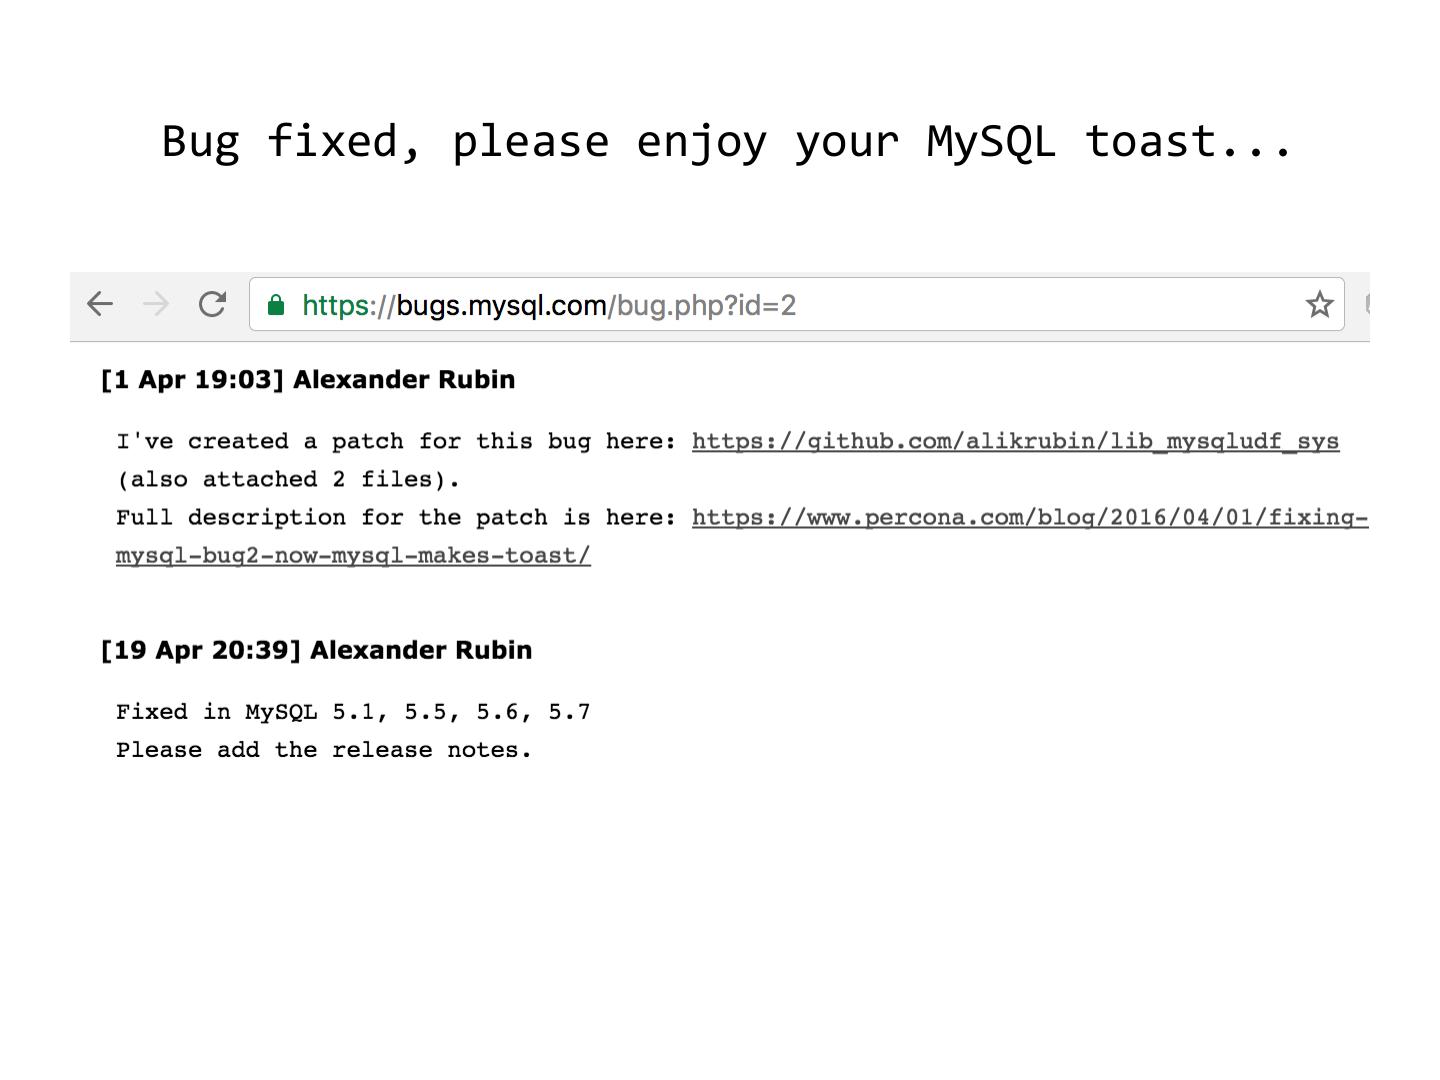Click the 19 Apr 20:39 comment header
Image resolution: width=1440 pixels, height=1080 pixels.
(316, 650)
